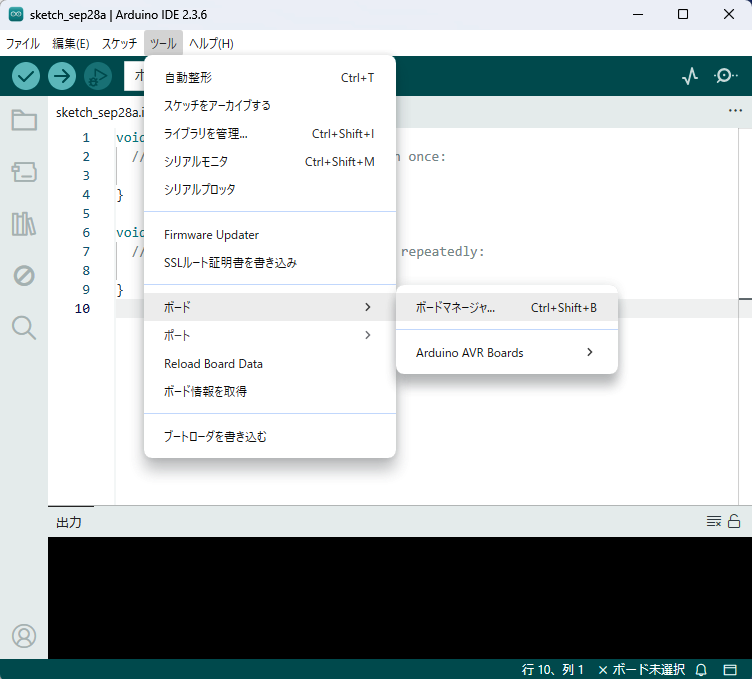
Task: Open the Library Manager books icon
Action: [x=24, y=224]
